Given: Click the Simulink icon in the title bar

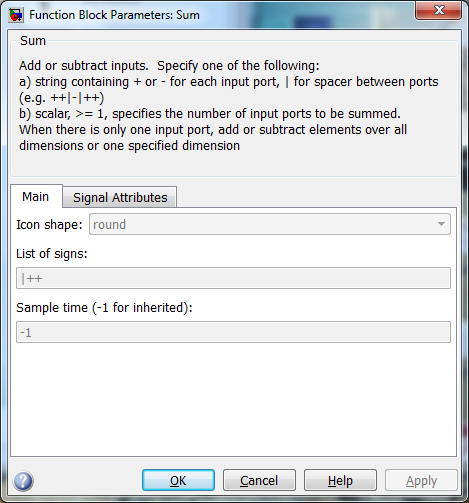Looking at the screenshot, I should point(16,15).
